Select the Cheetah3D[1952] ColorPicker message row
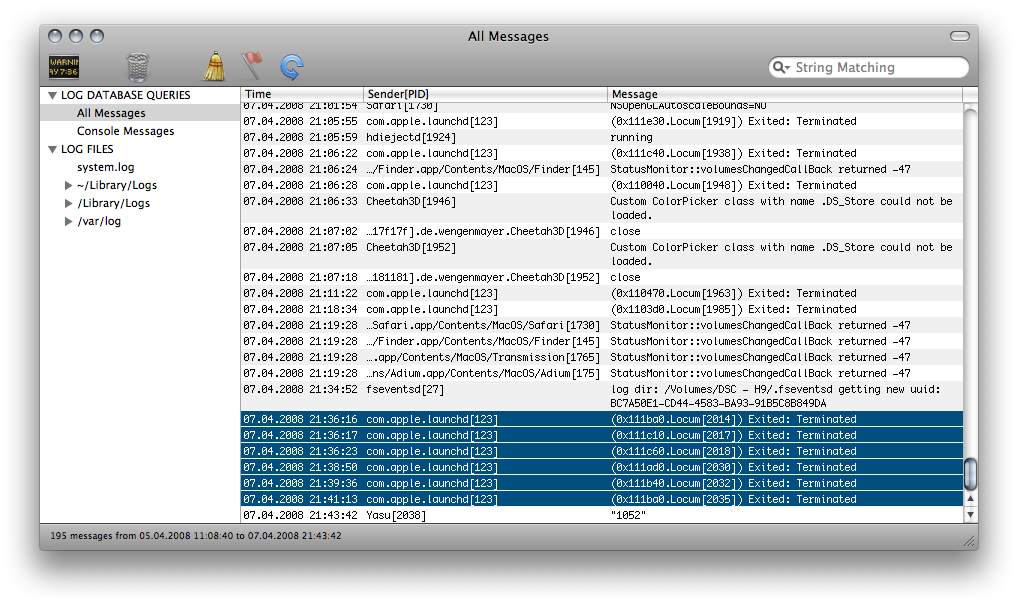The height and width of the screenshot is (605, 1018). [x=602, y=254]
